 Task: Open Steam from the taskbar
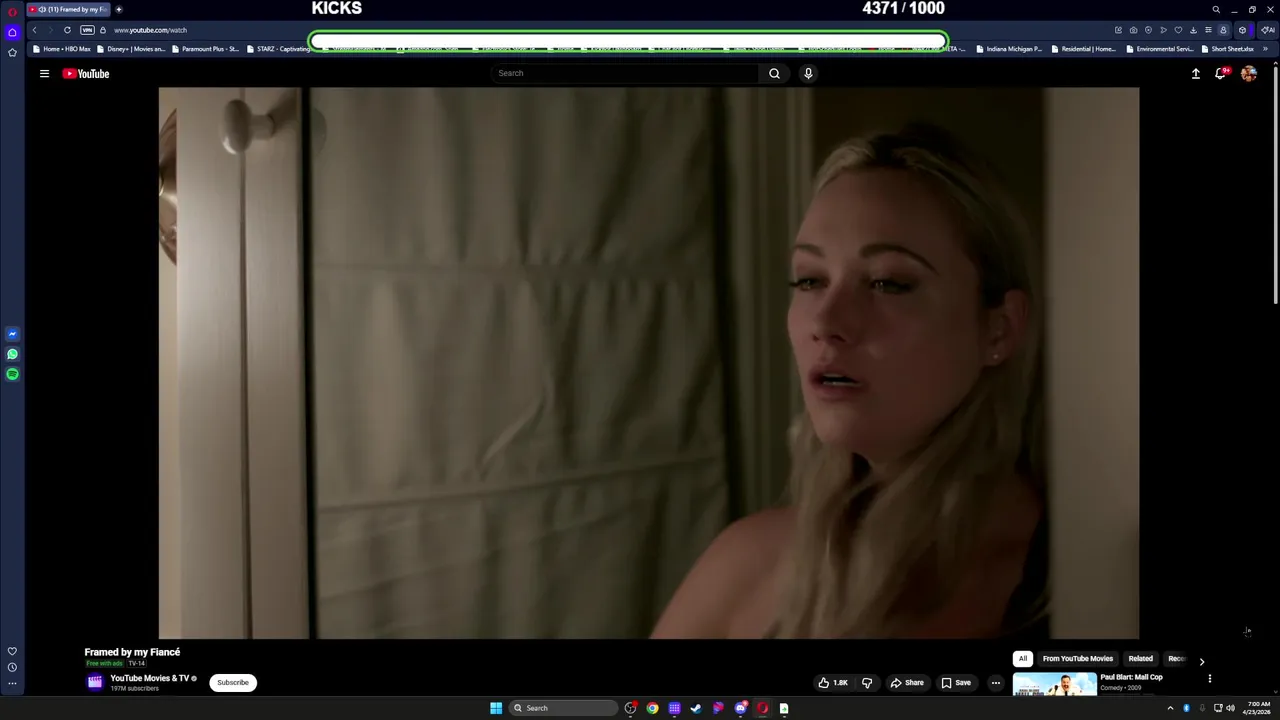[696, 708]
